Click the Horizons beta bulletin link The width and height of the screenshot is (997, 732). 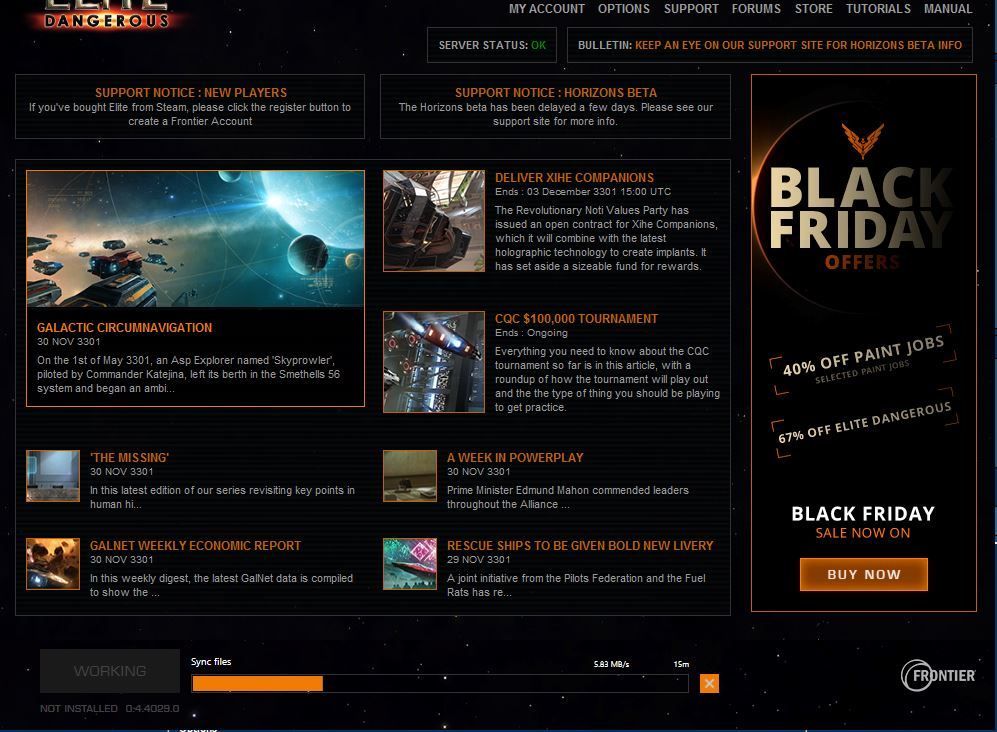(798, 45)
